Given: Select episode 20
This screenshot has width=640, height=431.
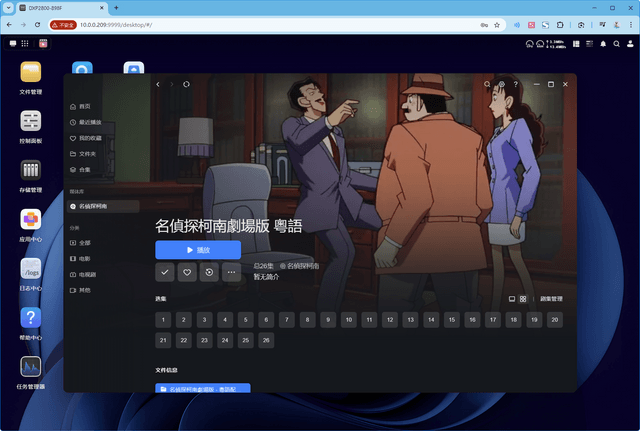Looking at the screenshot, I should [x=555, y=320].
